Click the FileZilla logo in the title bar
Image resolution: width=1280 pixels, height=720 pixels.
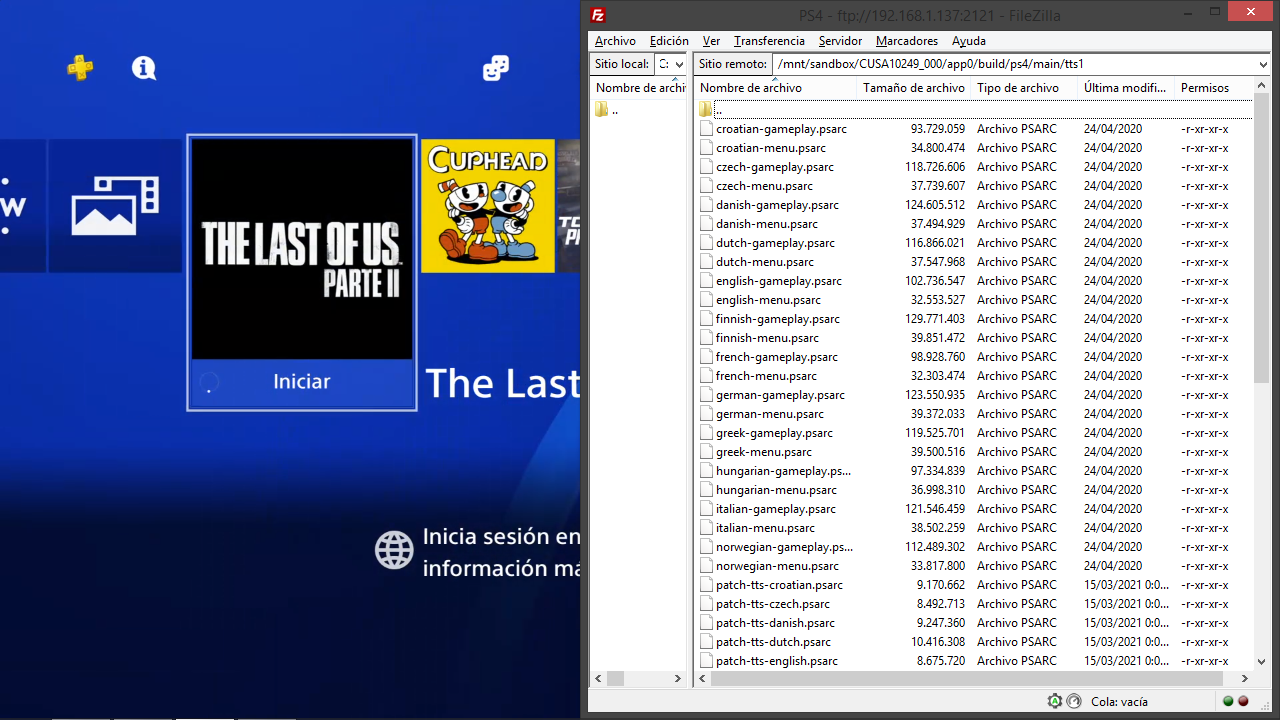pyautogui.click(x=598, y=15)
